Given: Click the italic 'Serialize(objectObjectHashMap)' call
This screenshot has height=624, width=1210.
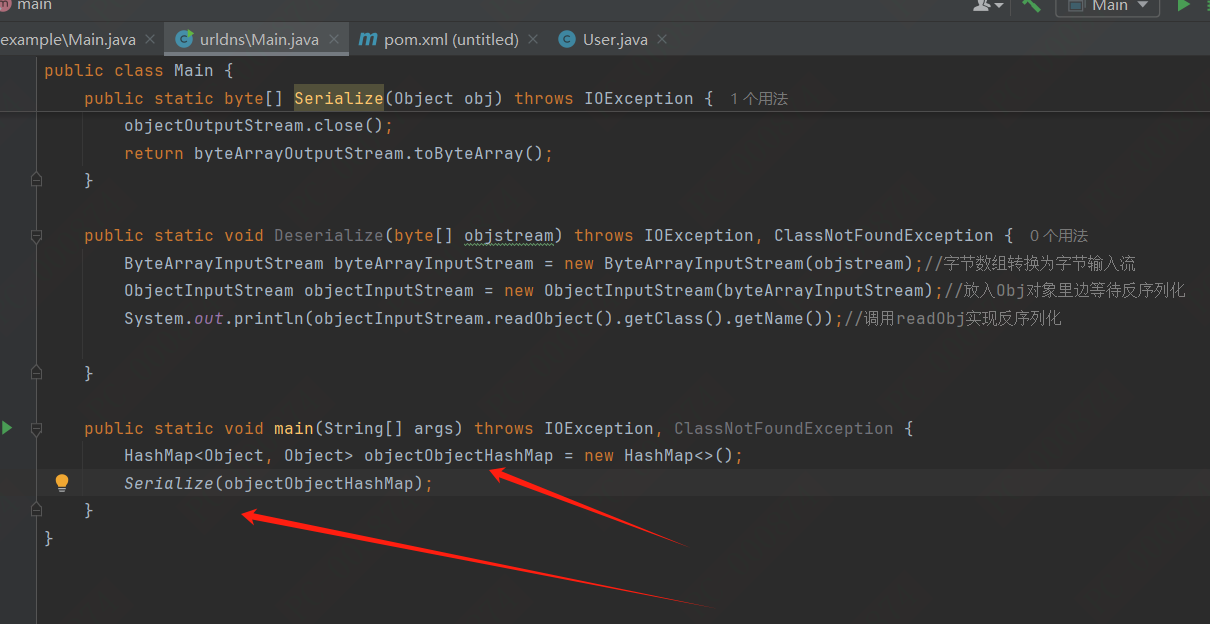Looking at the screenshot, I should 274,483.
